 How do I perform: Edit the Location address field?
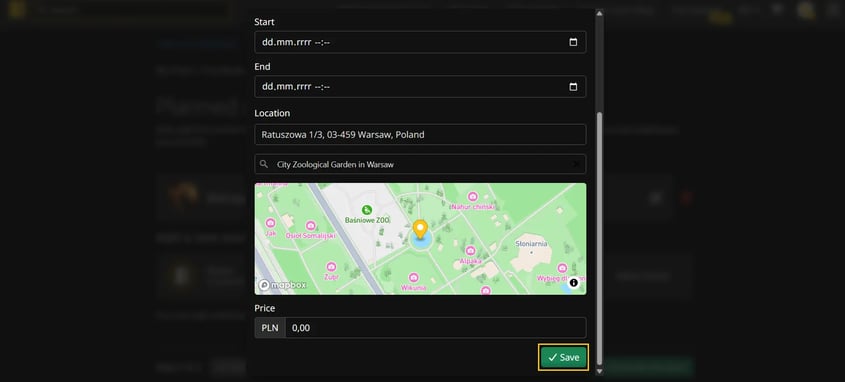420,135
